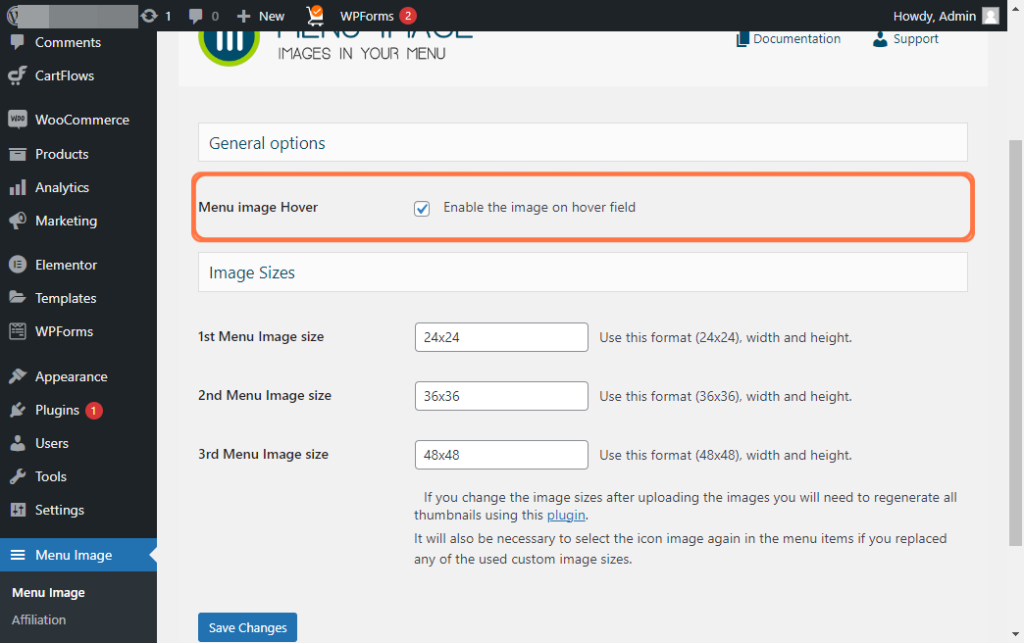This screenshot has height=643, width=1024.
Task: Click the WordPress logo in admin bar
Action: pyautogui.click(x=12, y=16)
